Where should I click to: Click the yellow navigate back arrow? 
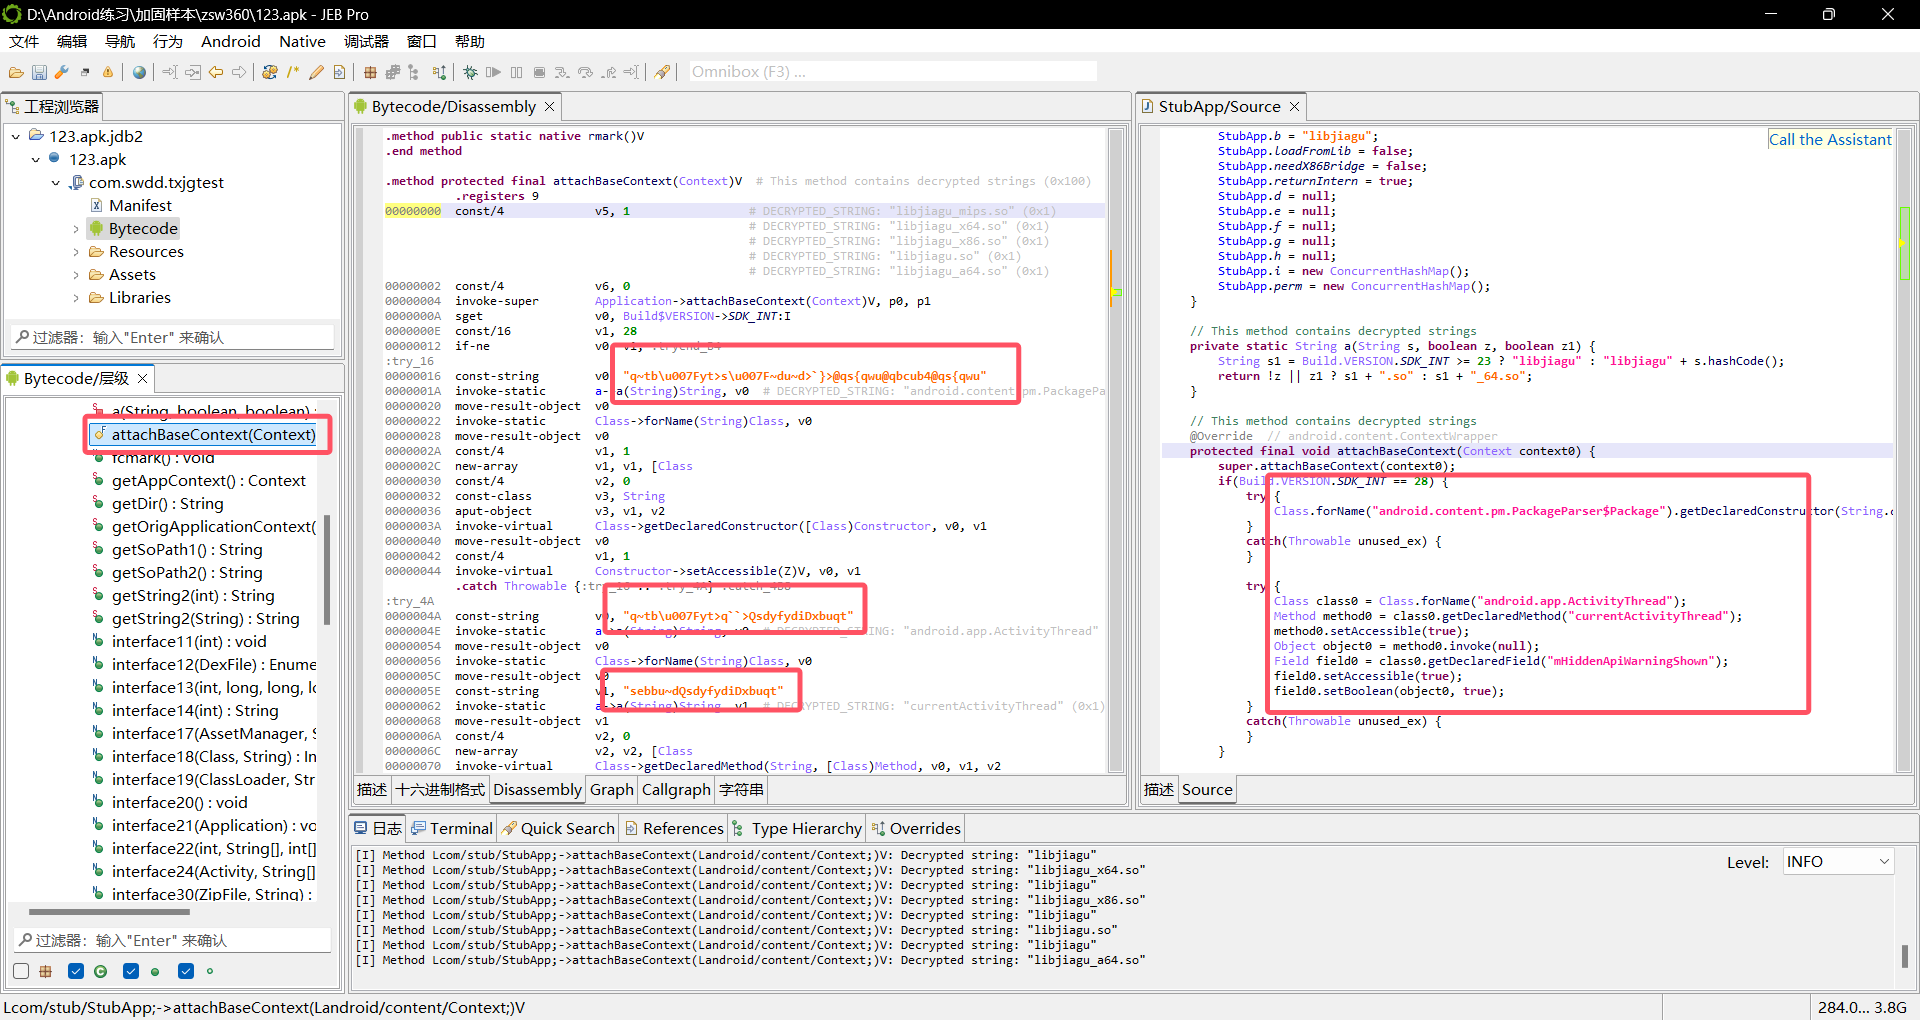[216, 72]
